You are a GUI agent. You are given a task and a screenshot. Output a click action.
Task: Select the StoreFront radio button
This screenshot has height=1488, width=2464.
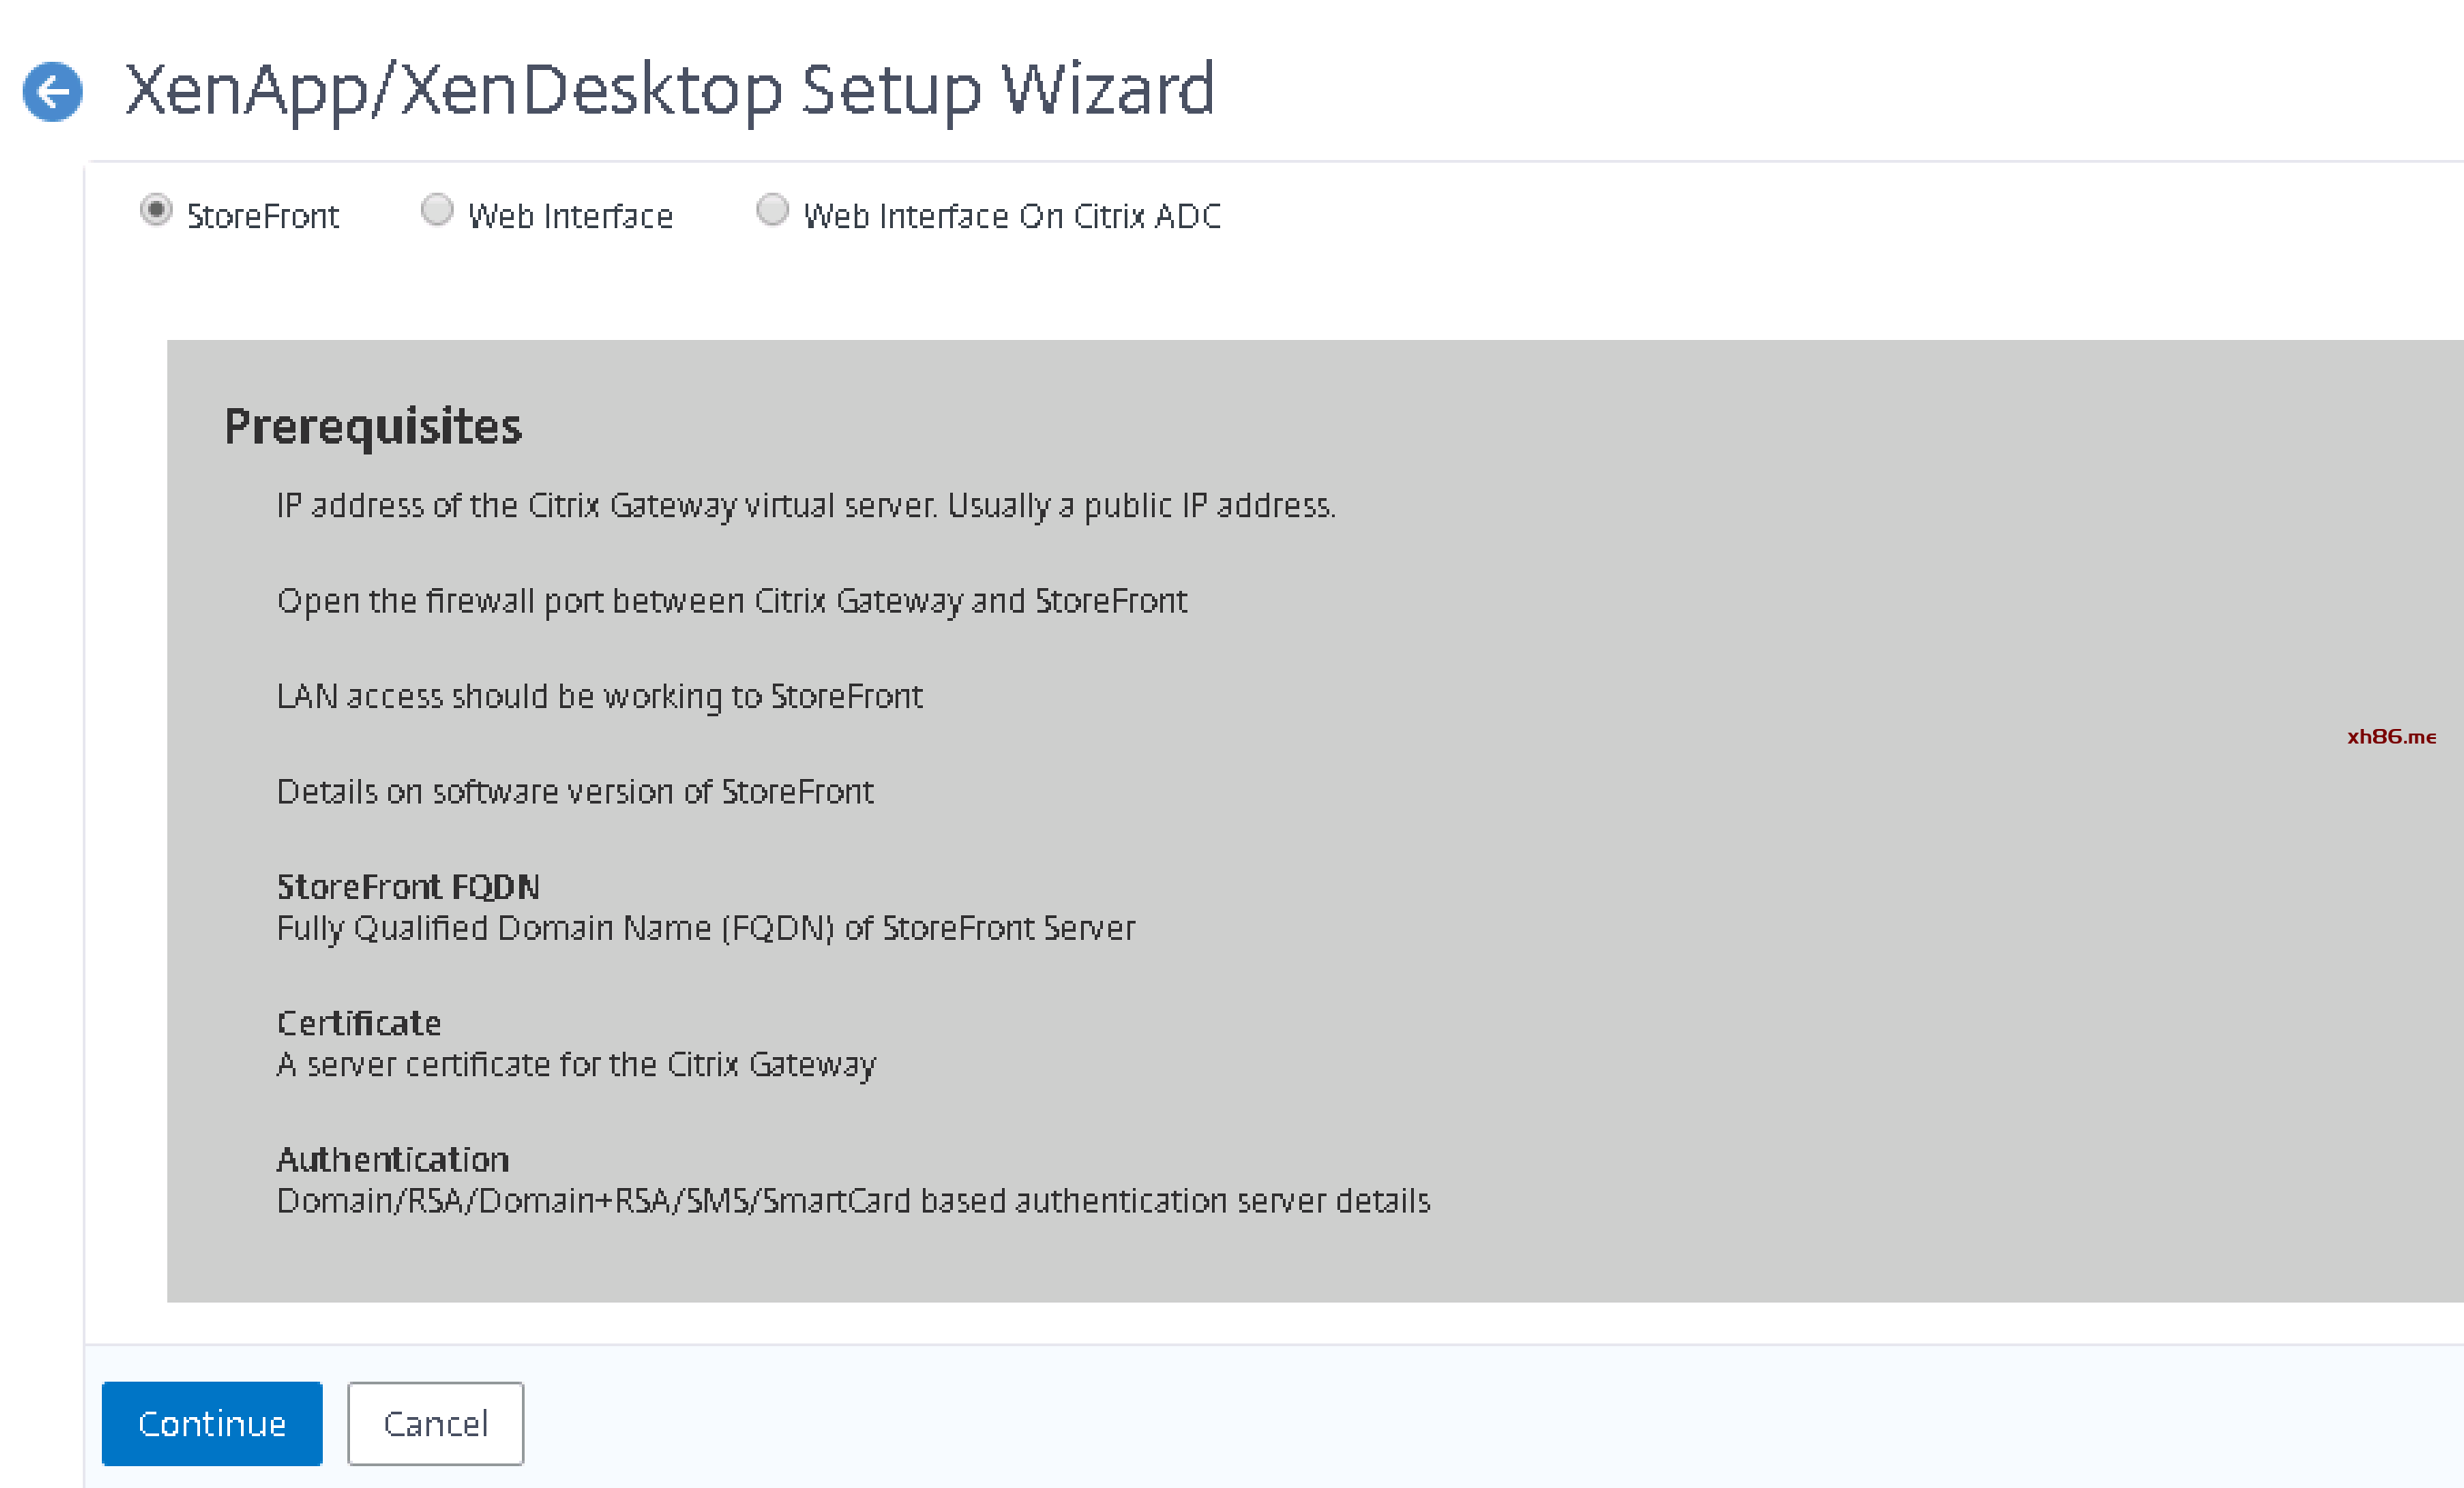(x=156, y=211)
